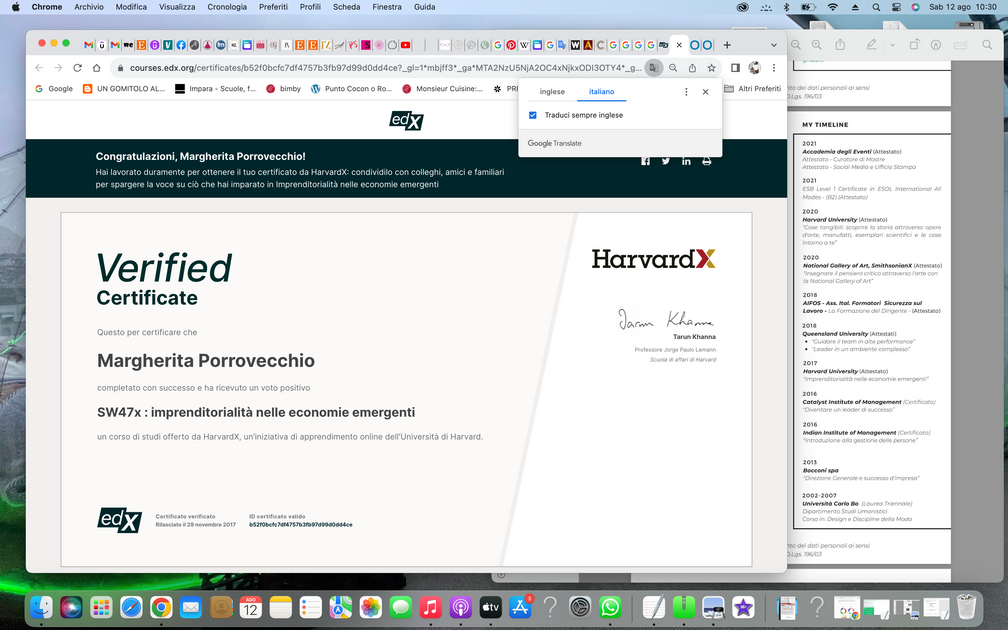
Task: Open translate popup options menu
Action: [686, 92]
